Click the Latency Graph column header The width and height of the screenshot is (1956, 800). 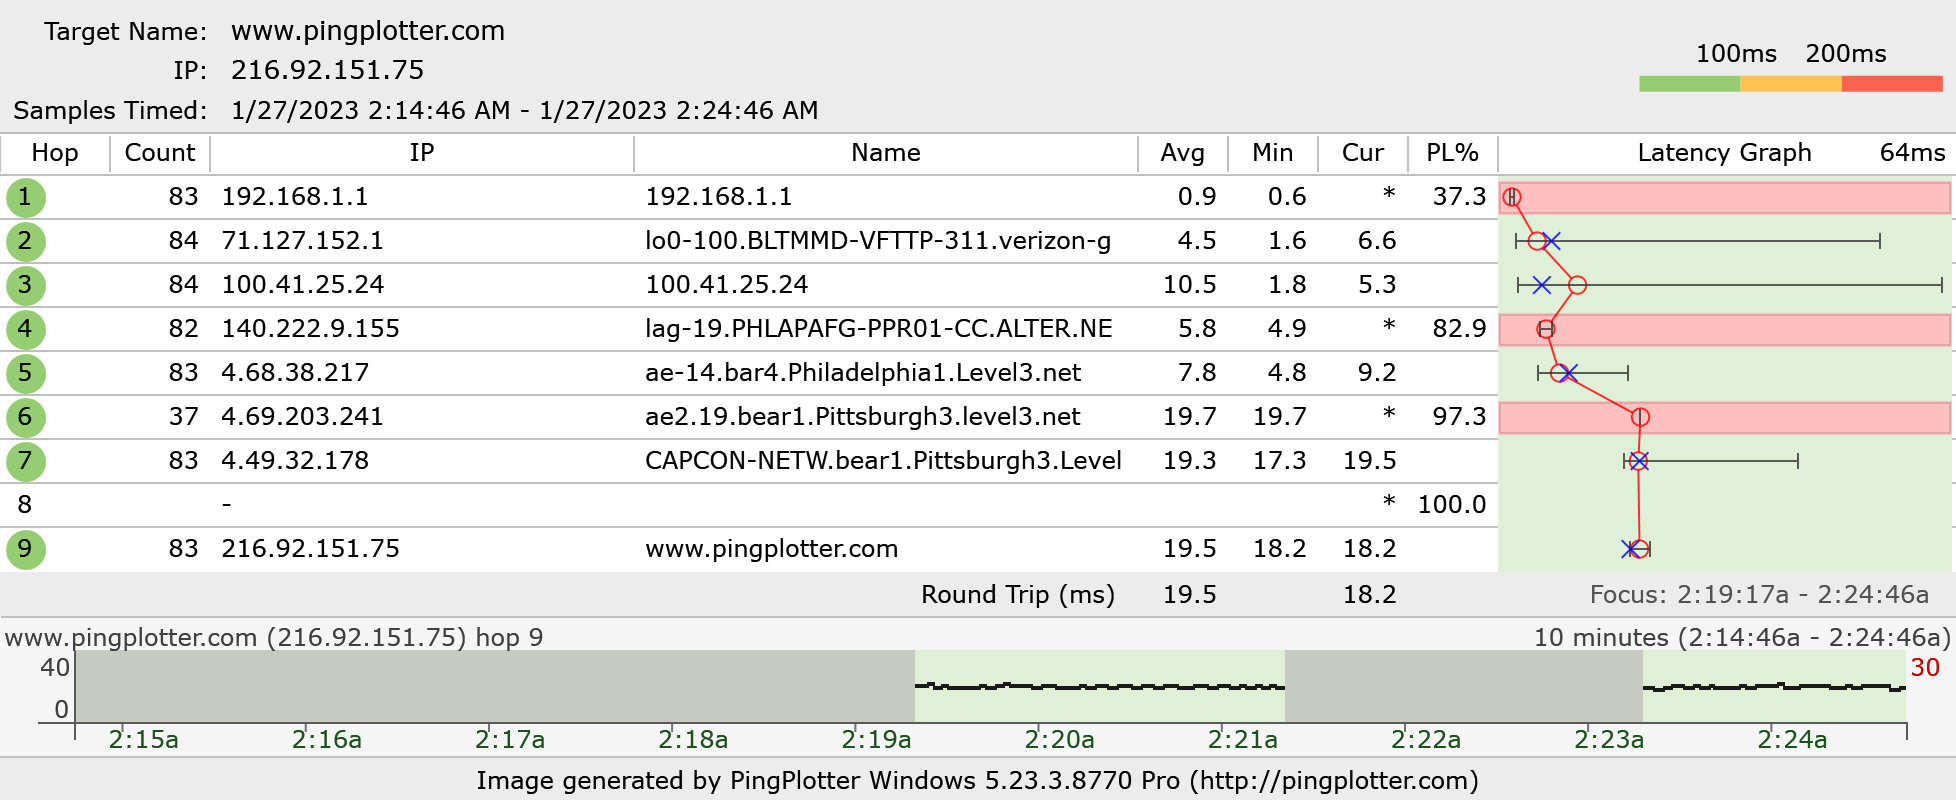(1725, 153)
